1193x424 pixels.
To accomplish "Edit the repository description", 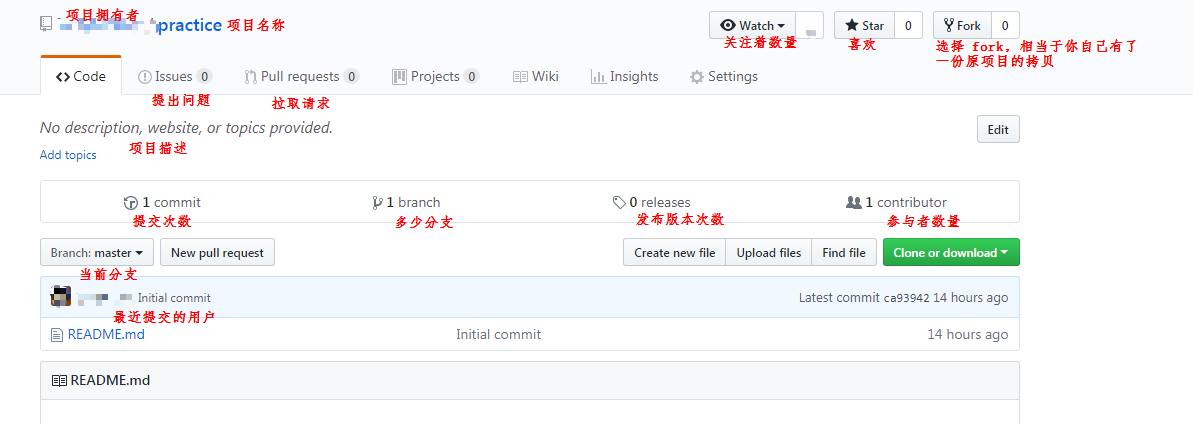I will [998, 129].
